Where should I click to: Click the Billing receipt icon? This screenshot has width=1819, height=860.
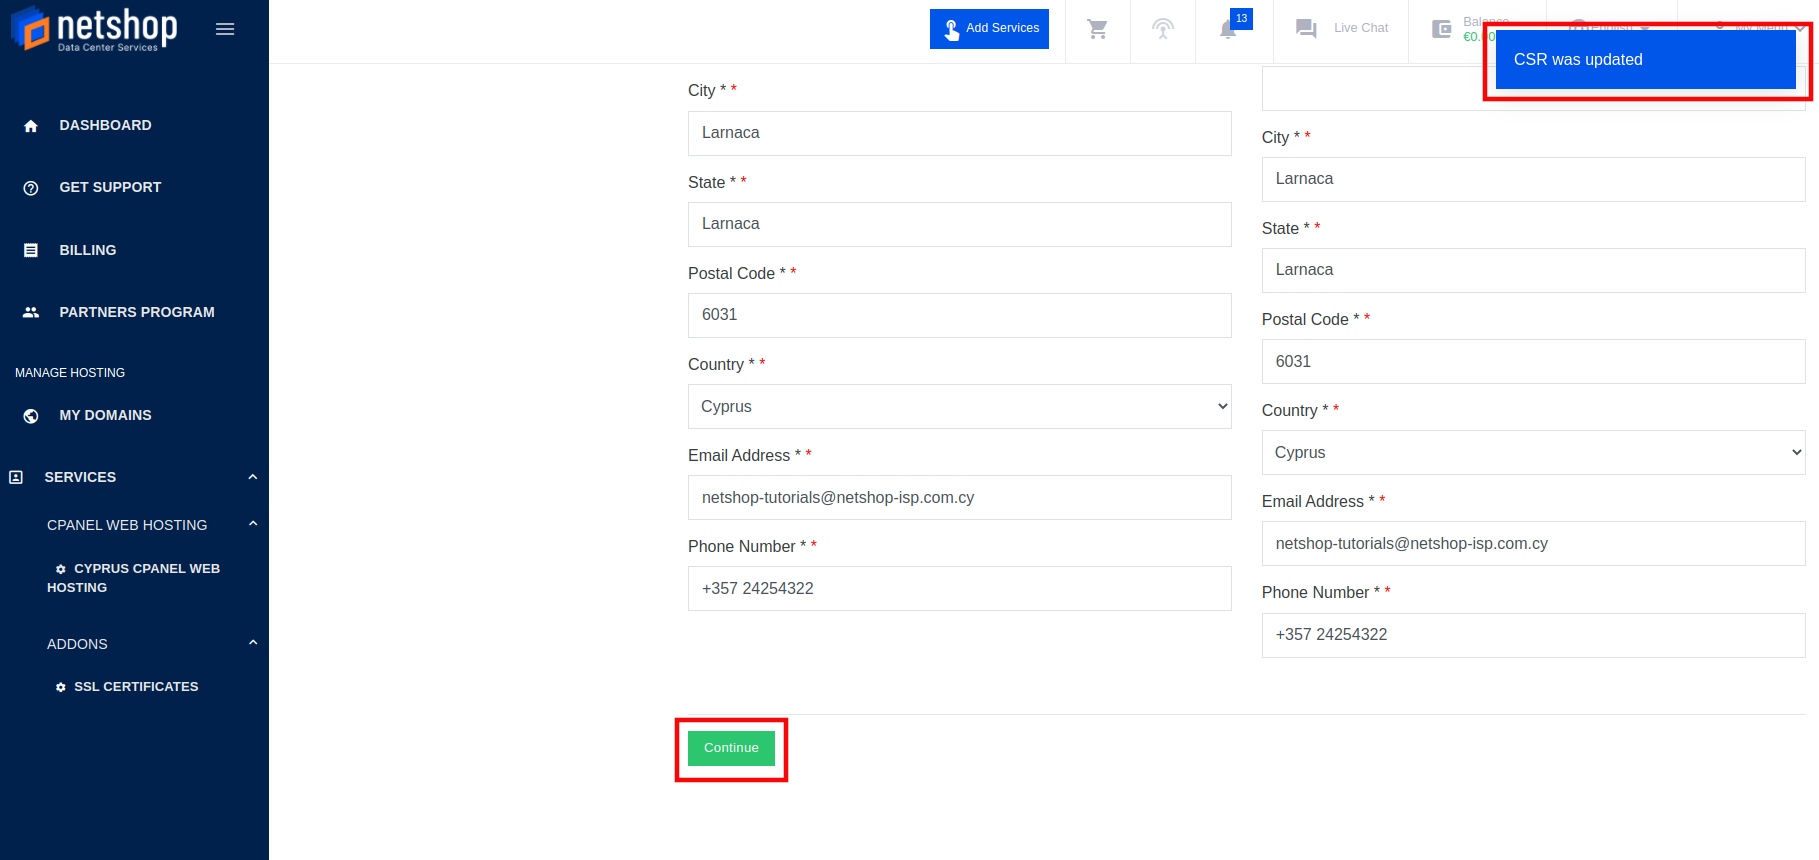click(x=31, y=250)
